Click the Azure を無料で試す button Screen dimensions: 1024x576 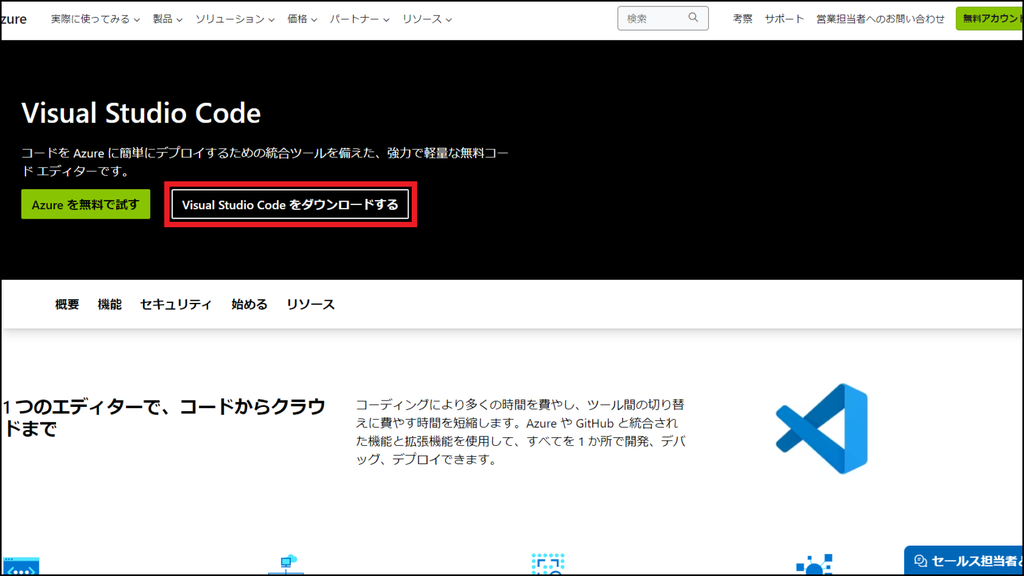point(85,204)
